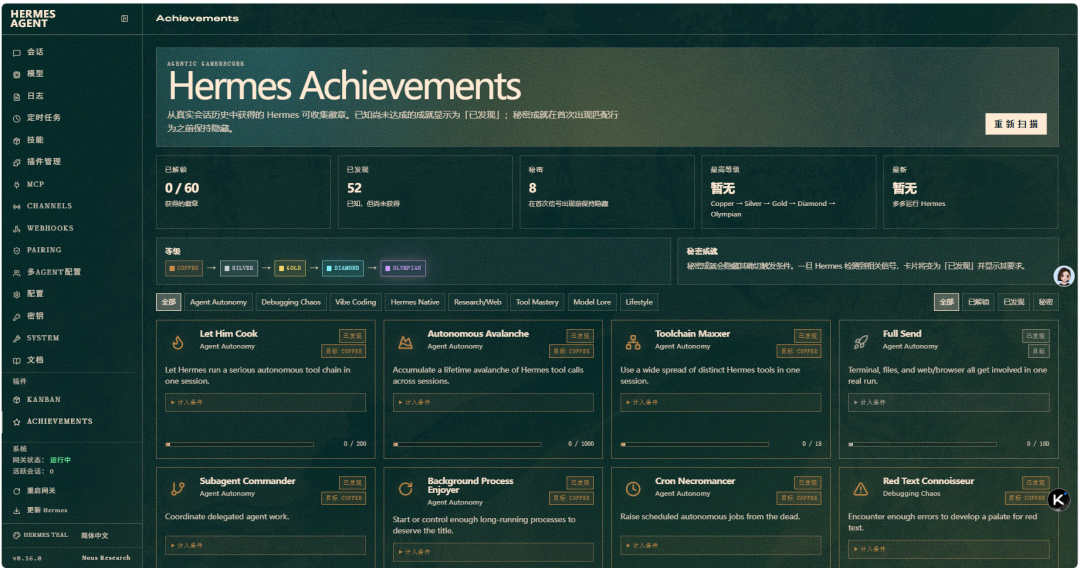Expand 计入条件 under Let Him Cook
The width and height of the screenshot is (1080, 568).
tap(265, 402)
